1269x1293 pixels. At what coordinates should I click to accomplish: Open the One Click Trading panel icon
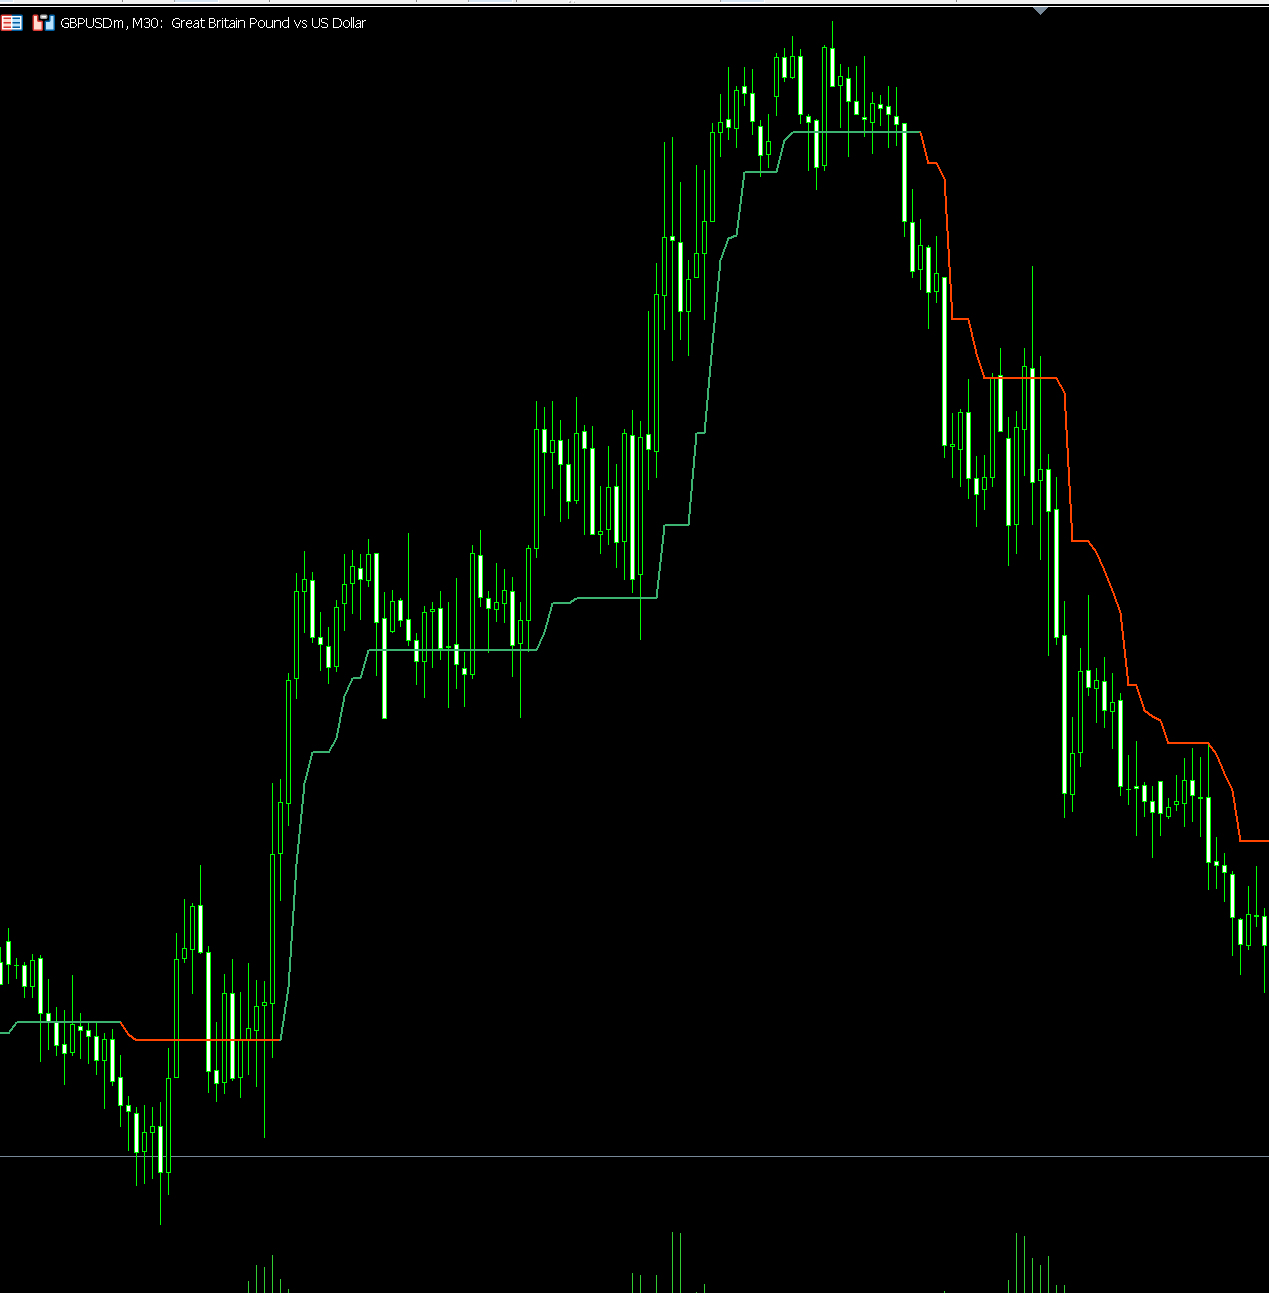pos(11,23)
